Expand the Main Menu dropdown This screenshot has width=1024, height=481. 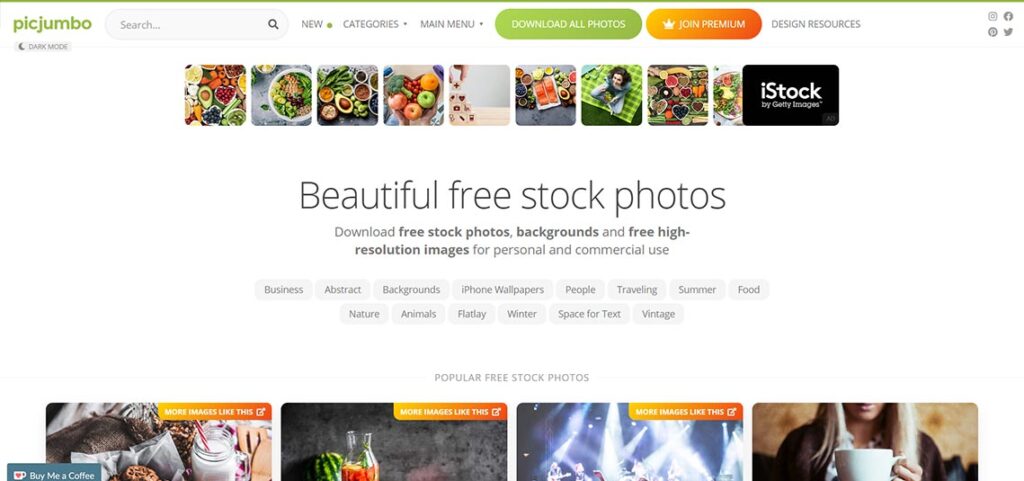[451, 24]
